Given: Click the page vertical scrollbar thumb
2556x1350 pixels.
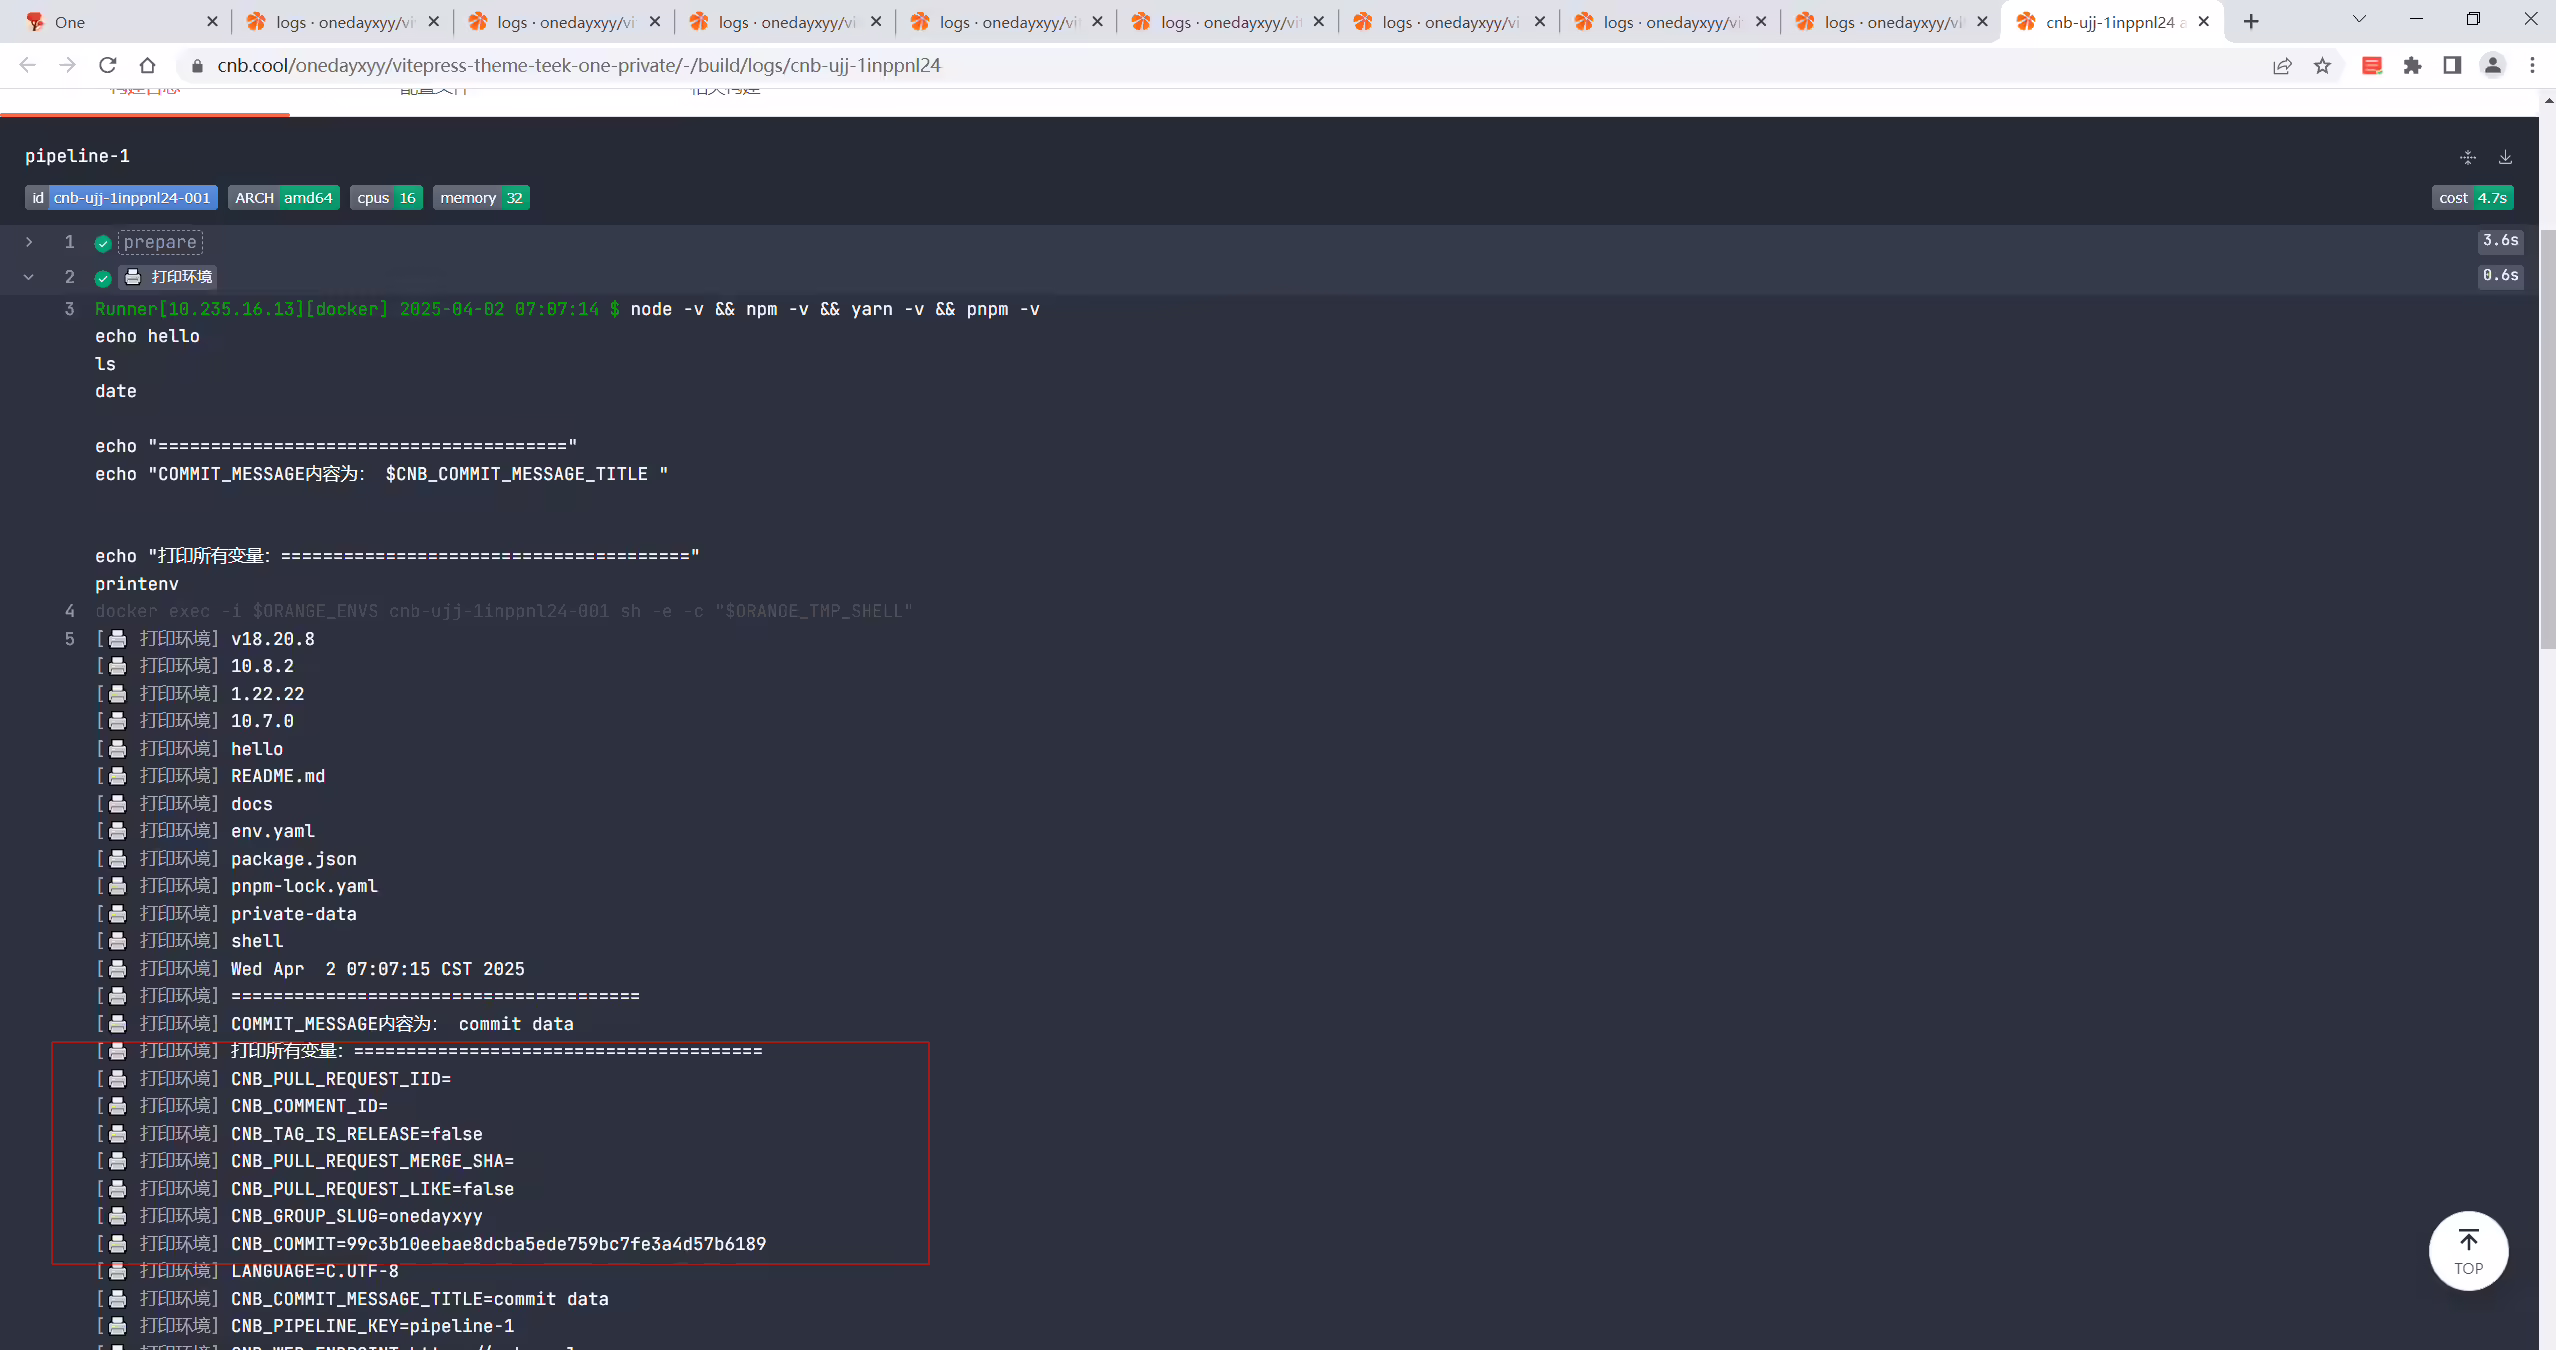Looking at the screenshot, I should coord(2547,440).
